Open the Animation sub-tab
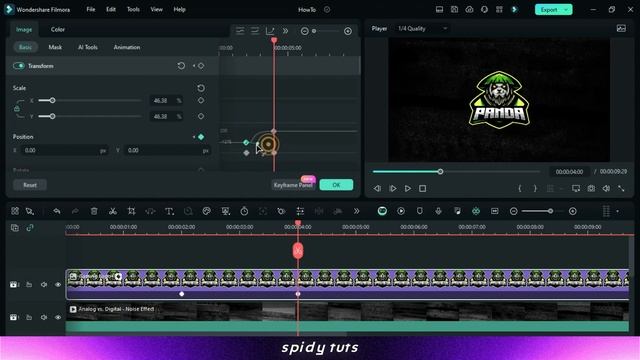Screen dimensions: 640x360 127,47
